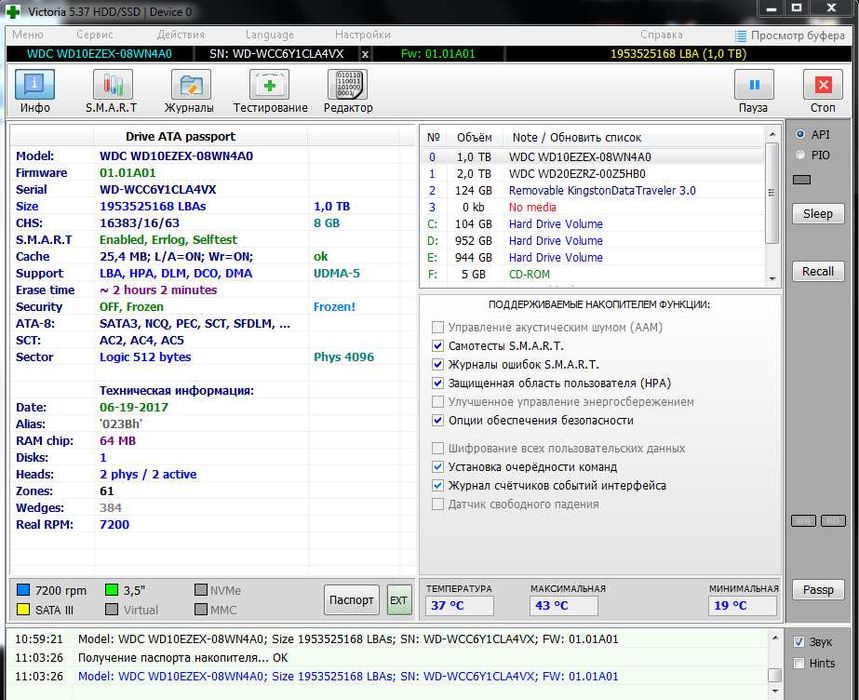Click the 19 °C minimum temperature field
The image size is (859, 700).
[x=742, y=605]
